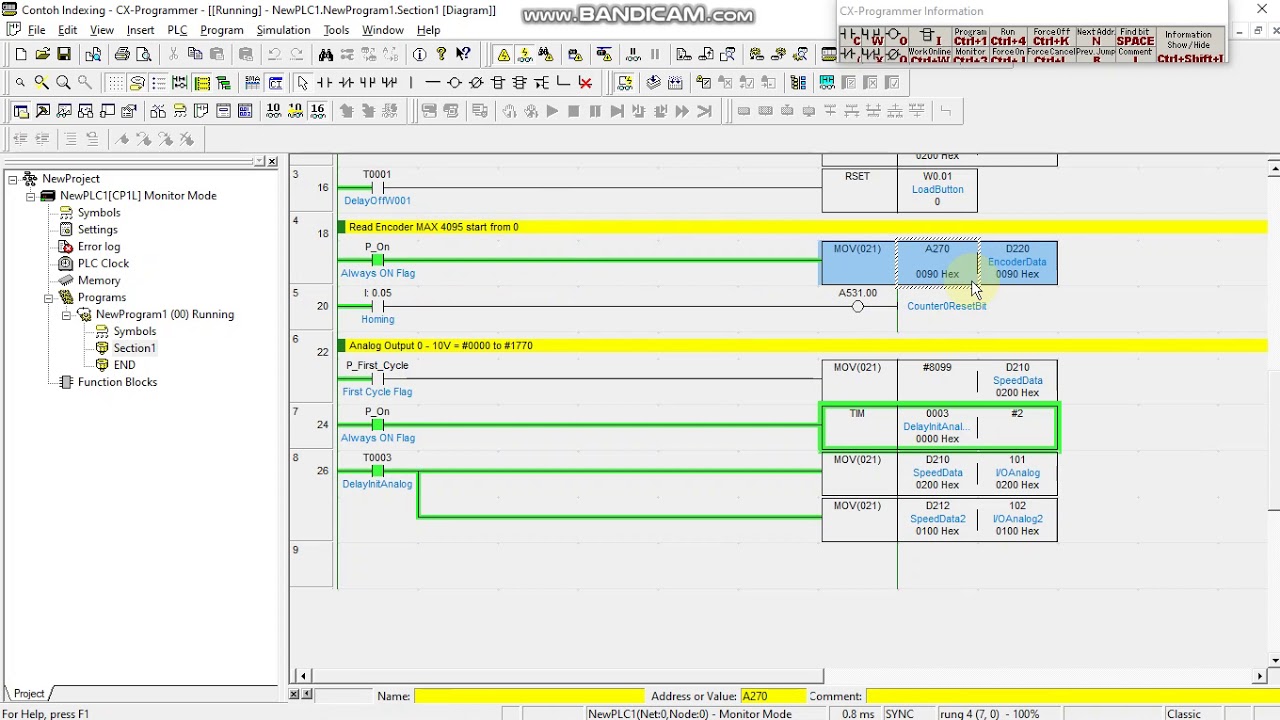This screenshot has width=1280, height=720.
Task: Click the red X delete line icon
Action: tap(585, 83)
